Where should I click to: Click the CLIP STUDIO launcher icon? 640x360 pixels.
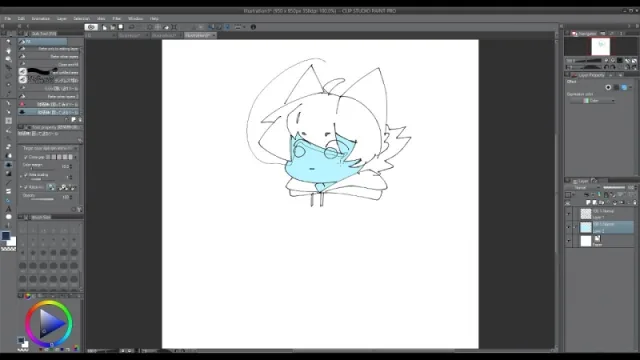click(x=91, y=27)
